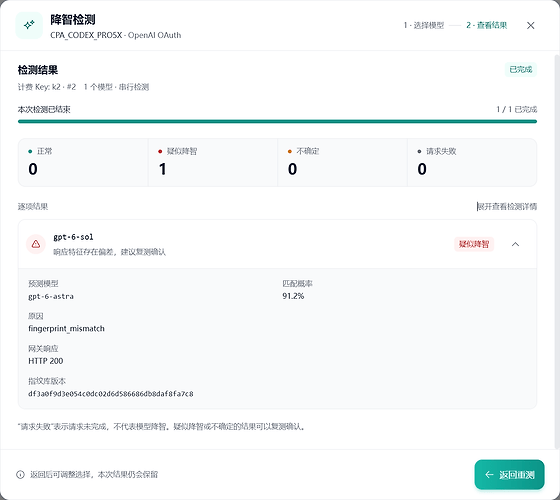The width and height of the screenshot is (560, 500).
Task: Click the gpt-6-sol result row title
Action: click(x=73, y=237)
